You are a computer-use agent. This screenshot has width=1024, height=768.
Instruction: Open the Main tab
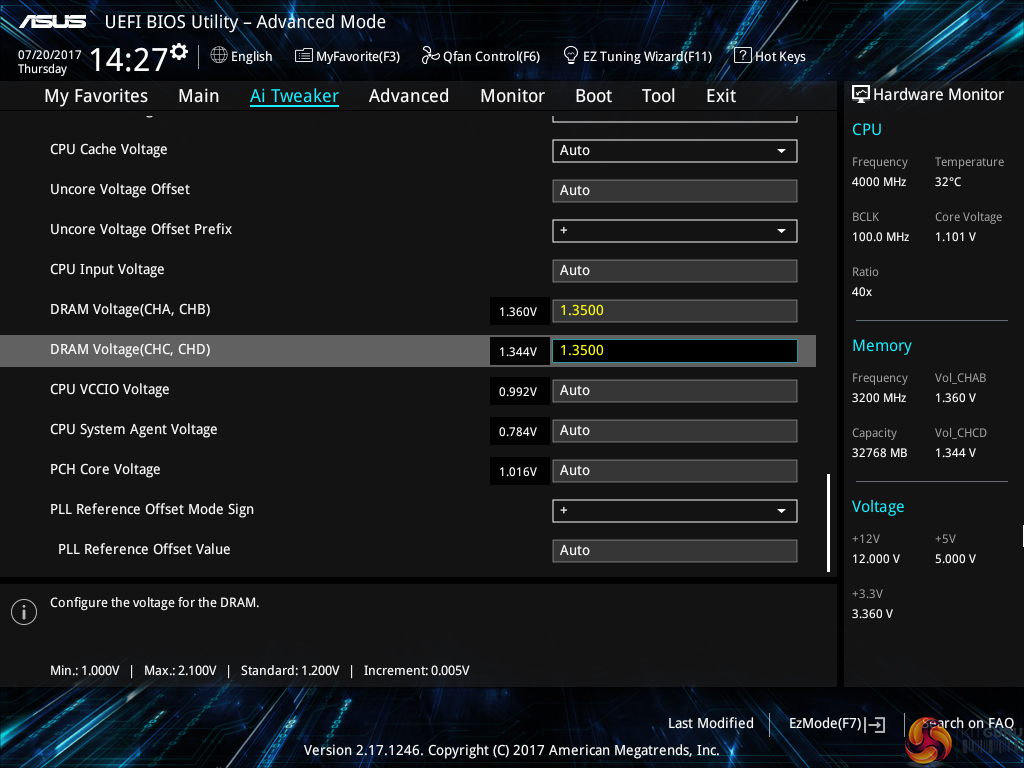199,96
